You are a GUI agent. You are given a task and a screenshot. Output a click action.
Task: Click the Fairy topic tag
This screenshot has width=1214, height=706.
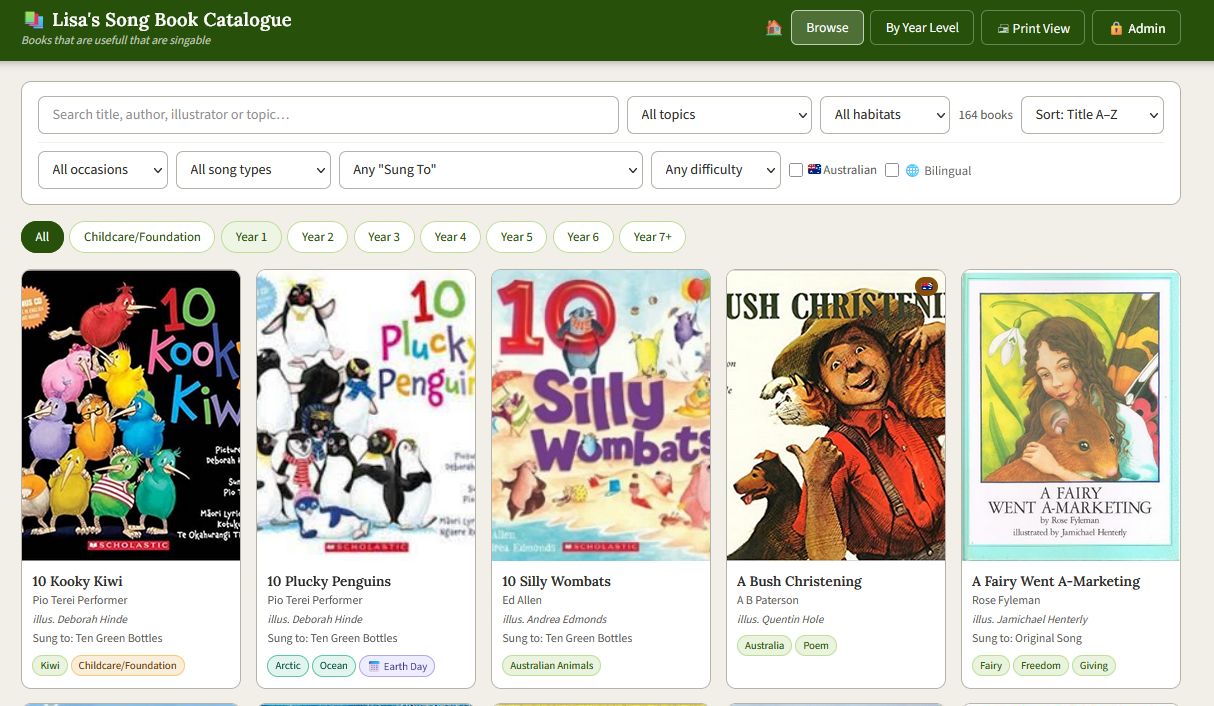(991, 666)
